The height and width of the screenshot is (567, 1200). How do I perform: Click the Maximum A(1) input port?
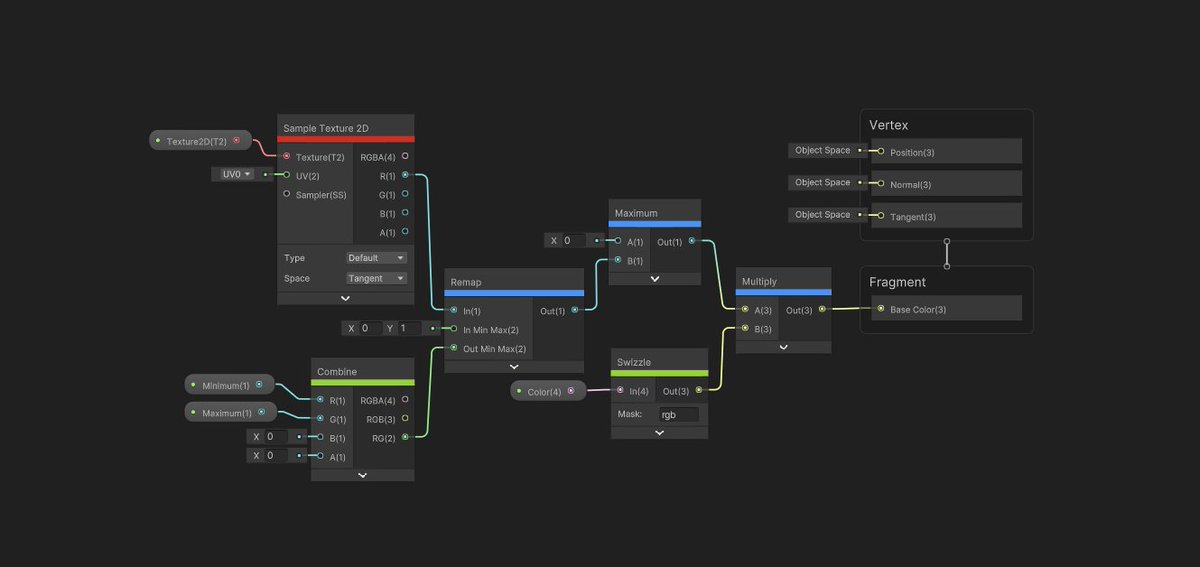pos(618,241)
